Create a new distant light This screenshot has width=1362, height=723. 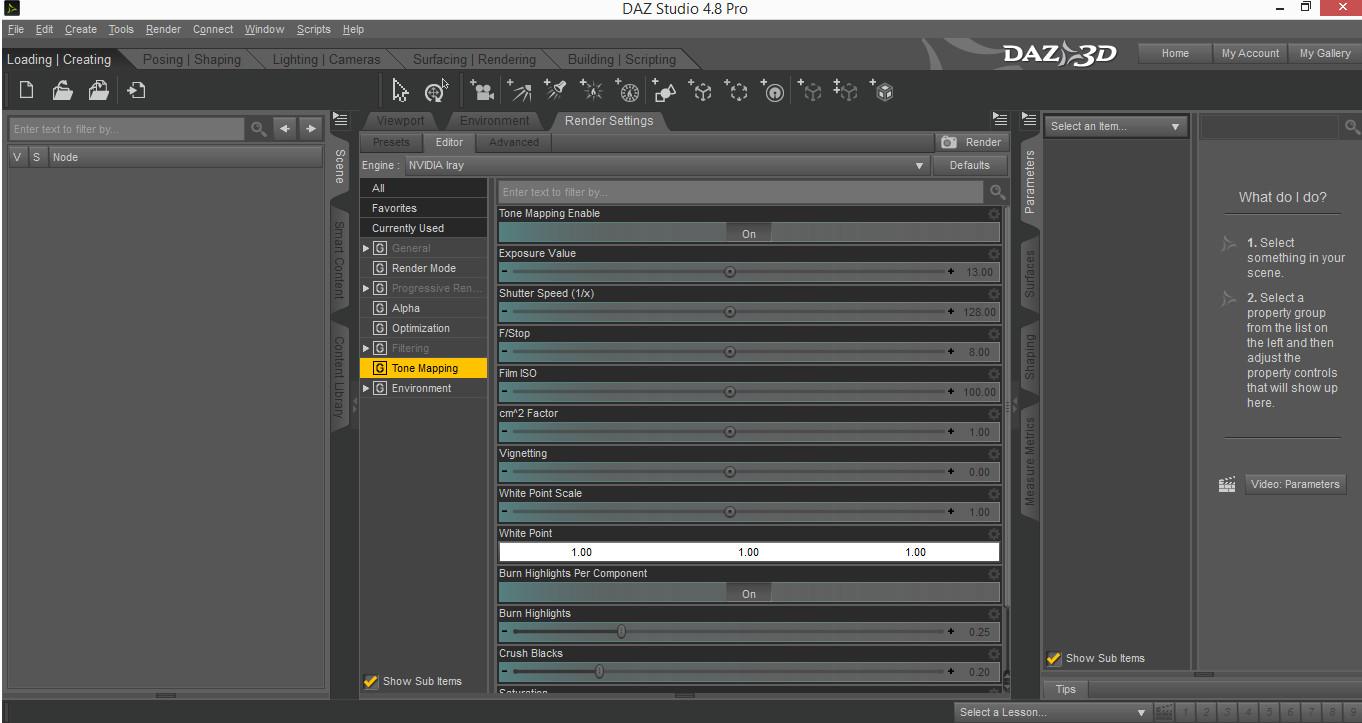[519, 92]
